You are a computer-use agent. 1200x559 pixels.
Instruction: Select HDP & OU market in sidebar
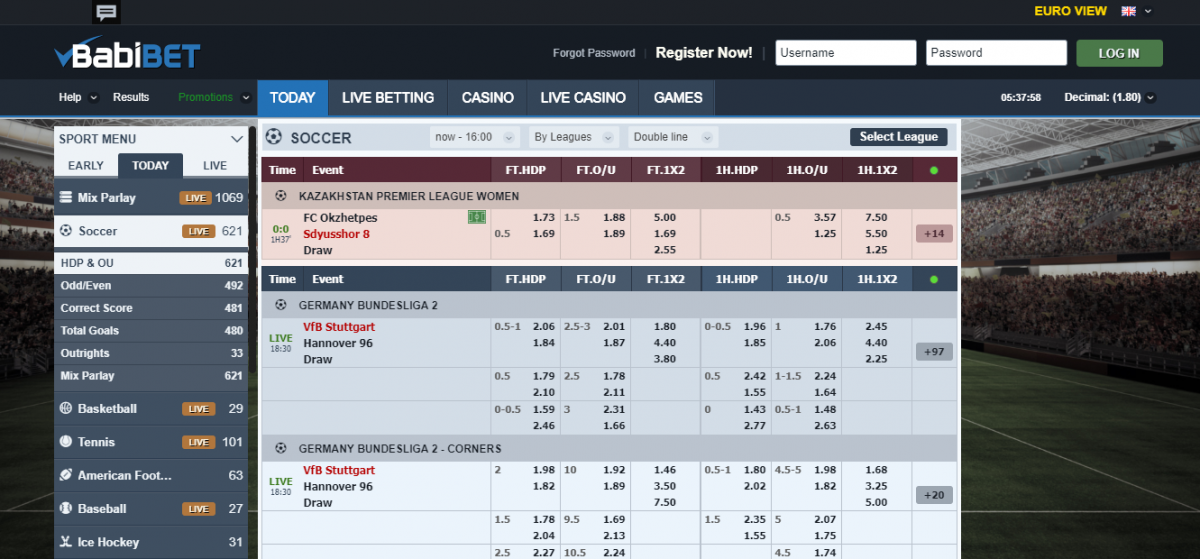(x=151, y=263)
